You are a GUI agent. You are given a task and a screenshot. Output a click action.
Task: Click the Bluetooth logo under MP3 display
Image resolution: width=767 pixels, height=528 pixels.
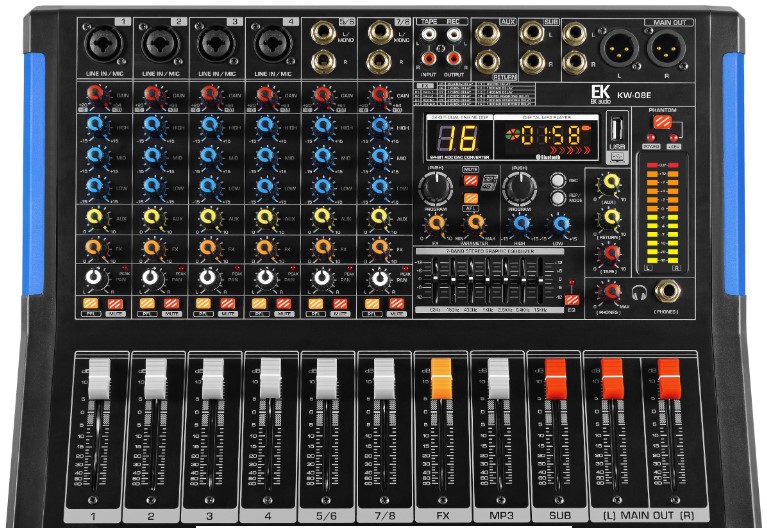547,157
